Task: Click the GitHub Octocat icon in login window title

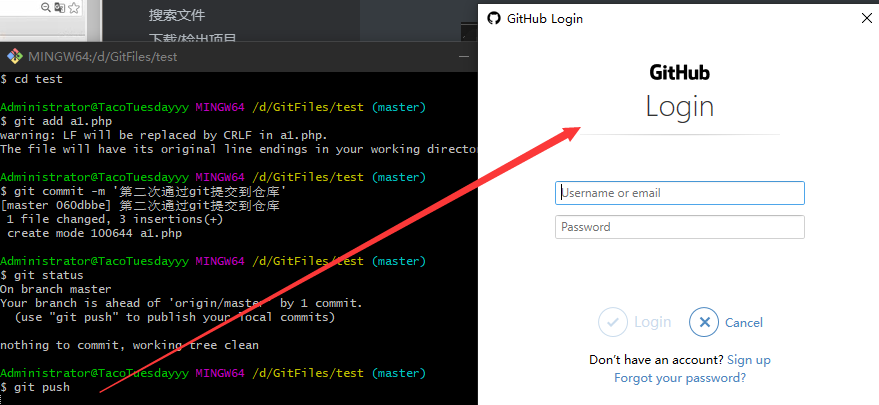Action: point(494,19)
